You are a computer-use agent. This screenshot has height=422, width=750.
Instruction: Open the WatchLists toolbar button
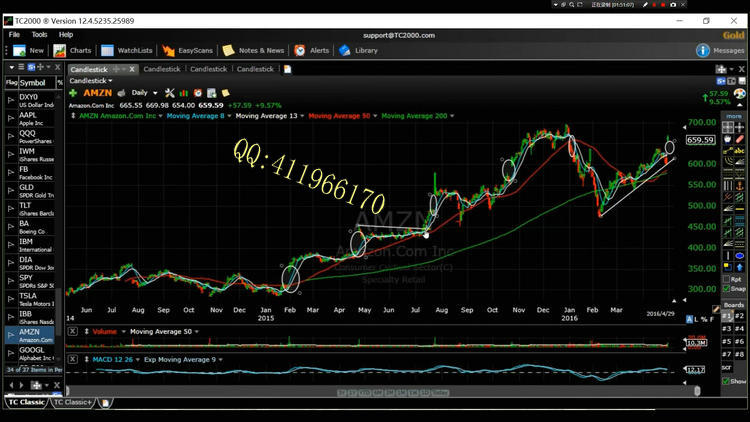pyautogui.click(x=127, y=50)
